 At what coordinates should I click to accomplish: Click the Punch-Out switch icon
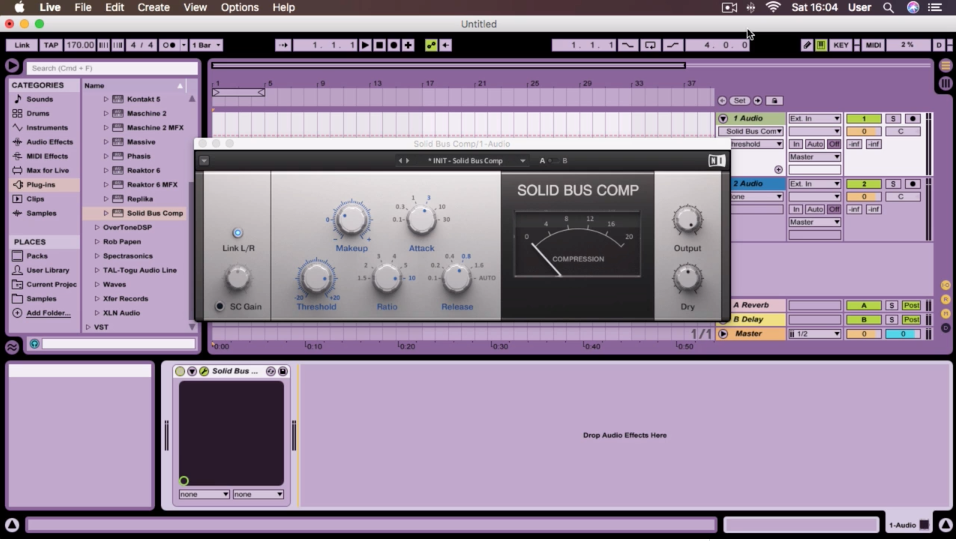click(x=672, y=45)
